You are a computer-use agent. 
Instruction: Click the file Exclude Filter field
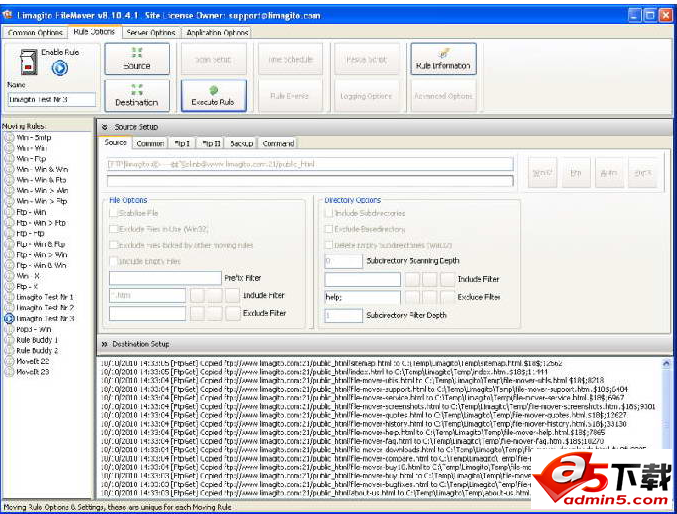pyautogui.click(x=147, y=314)
